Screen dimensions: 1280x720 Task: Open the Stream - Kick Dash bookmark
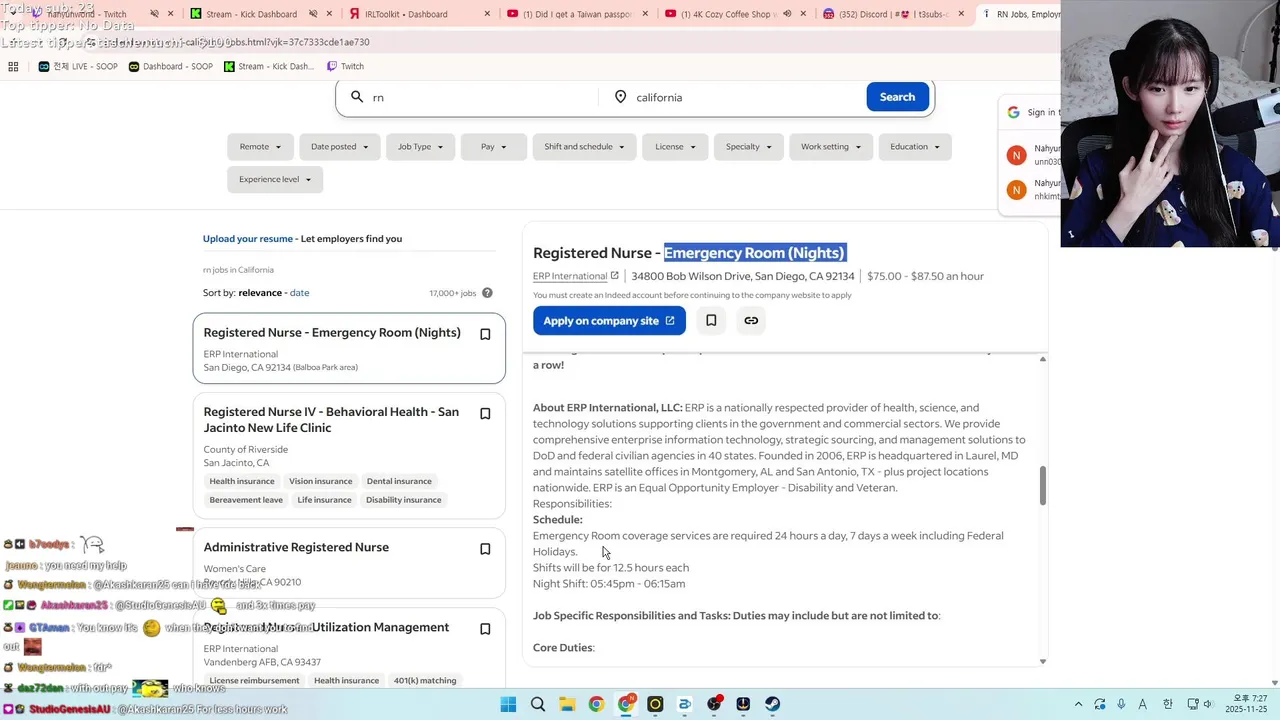(268, 66)
